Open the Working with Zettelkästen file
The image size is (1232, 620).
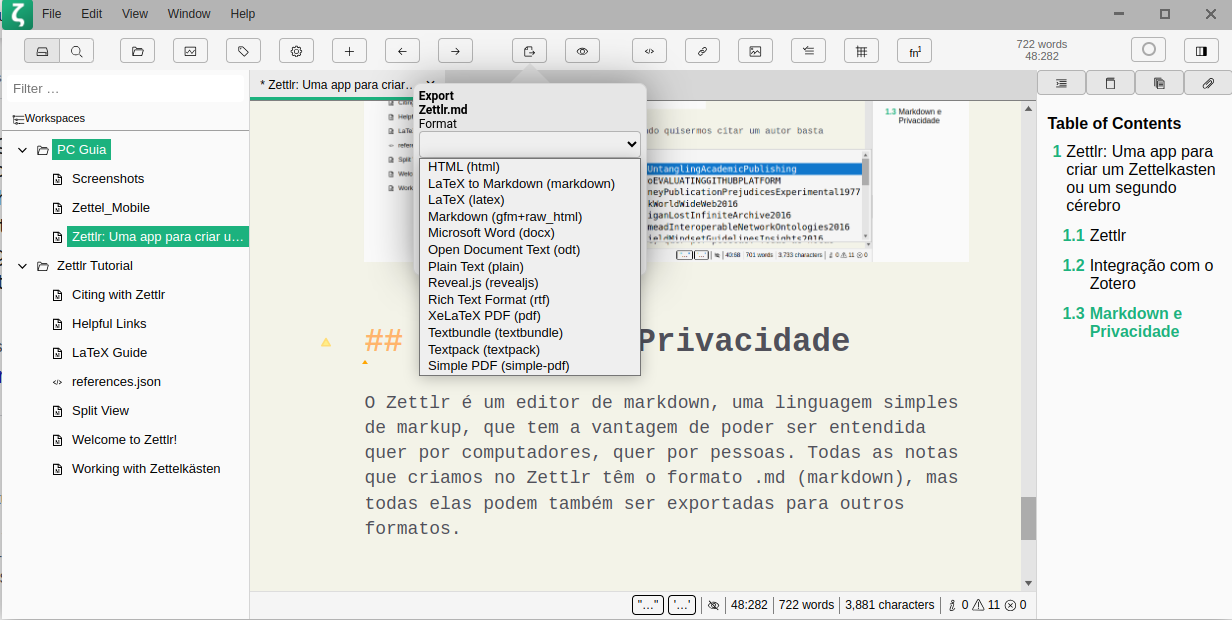(146, 469)
